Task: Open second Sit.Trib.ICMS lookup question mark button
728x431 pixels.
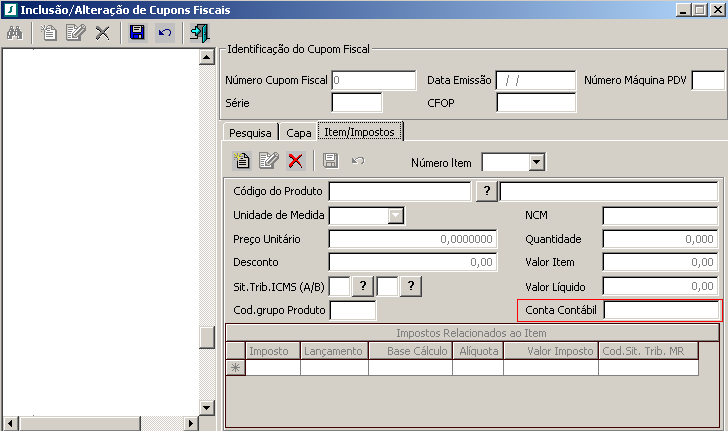Action: coord(411,286)
